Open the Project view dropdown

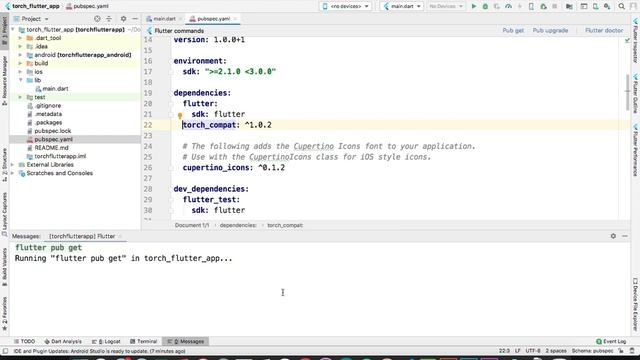click(x=31, y=19)
